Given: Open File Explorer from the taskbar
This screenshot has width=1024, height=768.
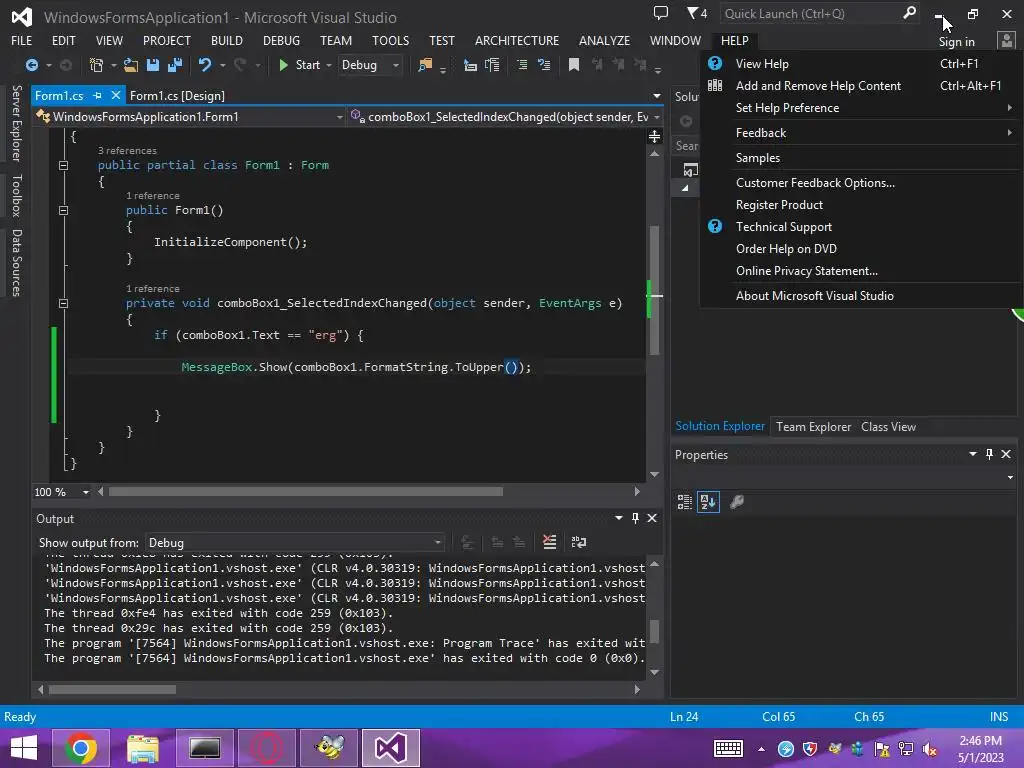Looking at the screenshot, I should point(142,748).
